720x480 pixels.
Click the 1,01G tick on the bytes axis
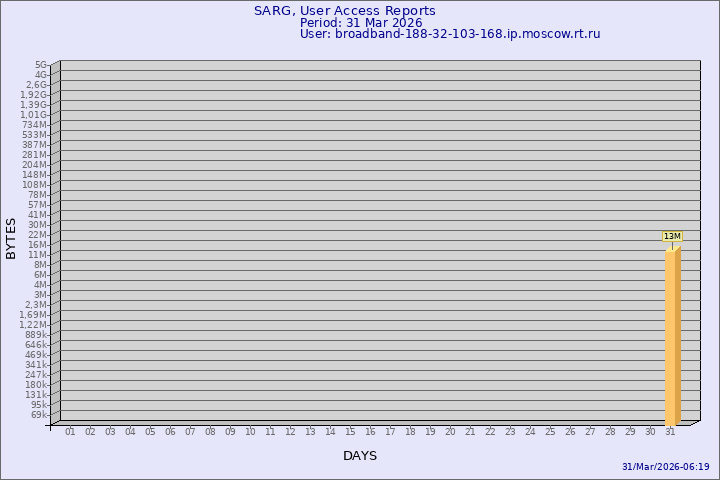(x=33, y=115)
